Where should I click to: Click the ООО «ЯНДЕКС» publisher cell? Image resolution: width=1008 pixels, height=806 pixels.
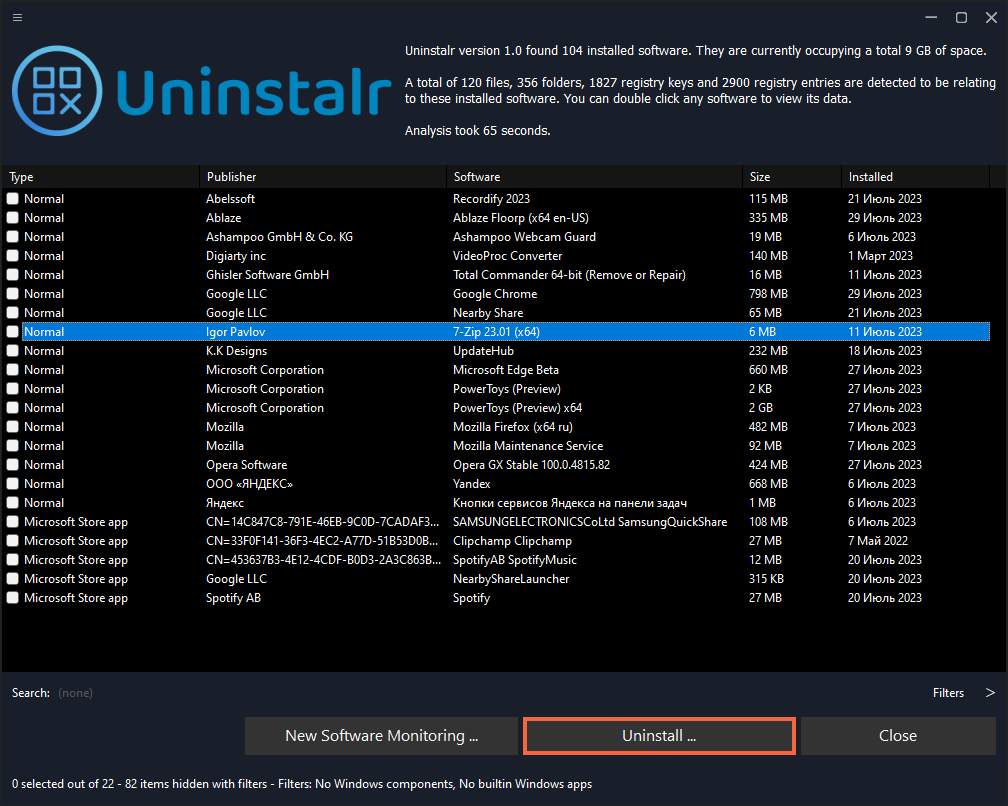pyautogui.click(x=249, y=484)
